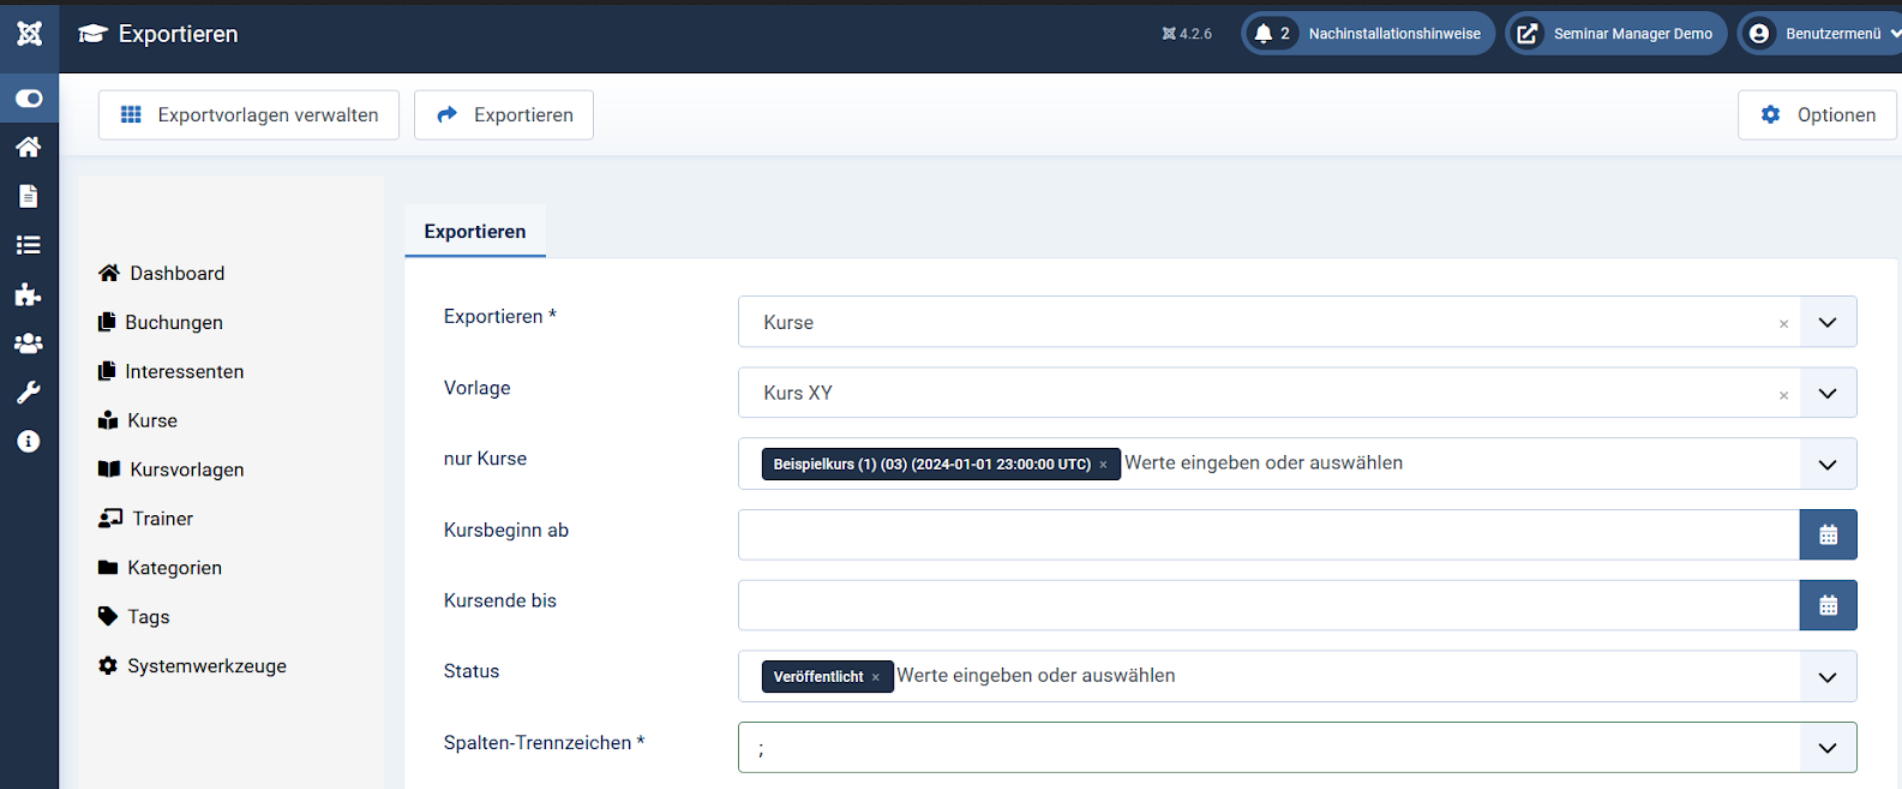This screenshot has width=1902, height=789.
Task: Open the puzzle piece components icon
Action: 29,294
